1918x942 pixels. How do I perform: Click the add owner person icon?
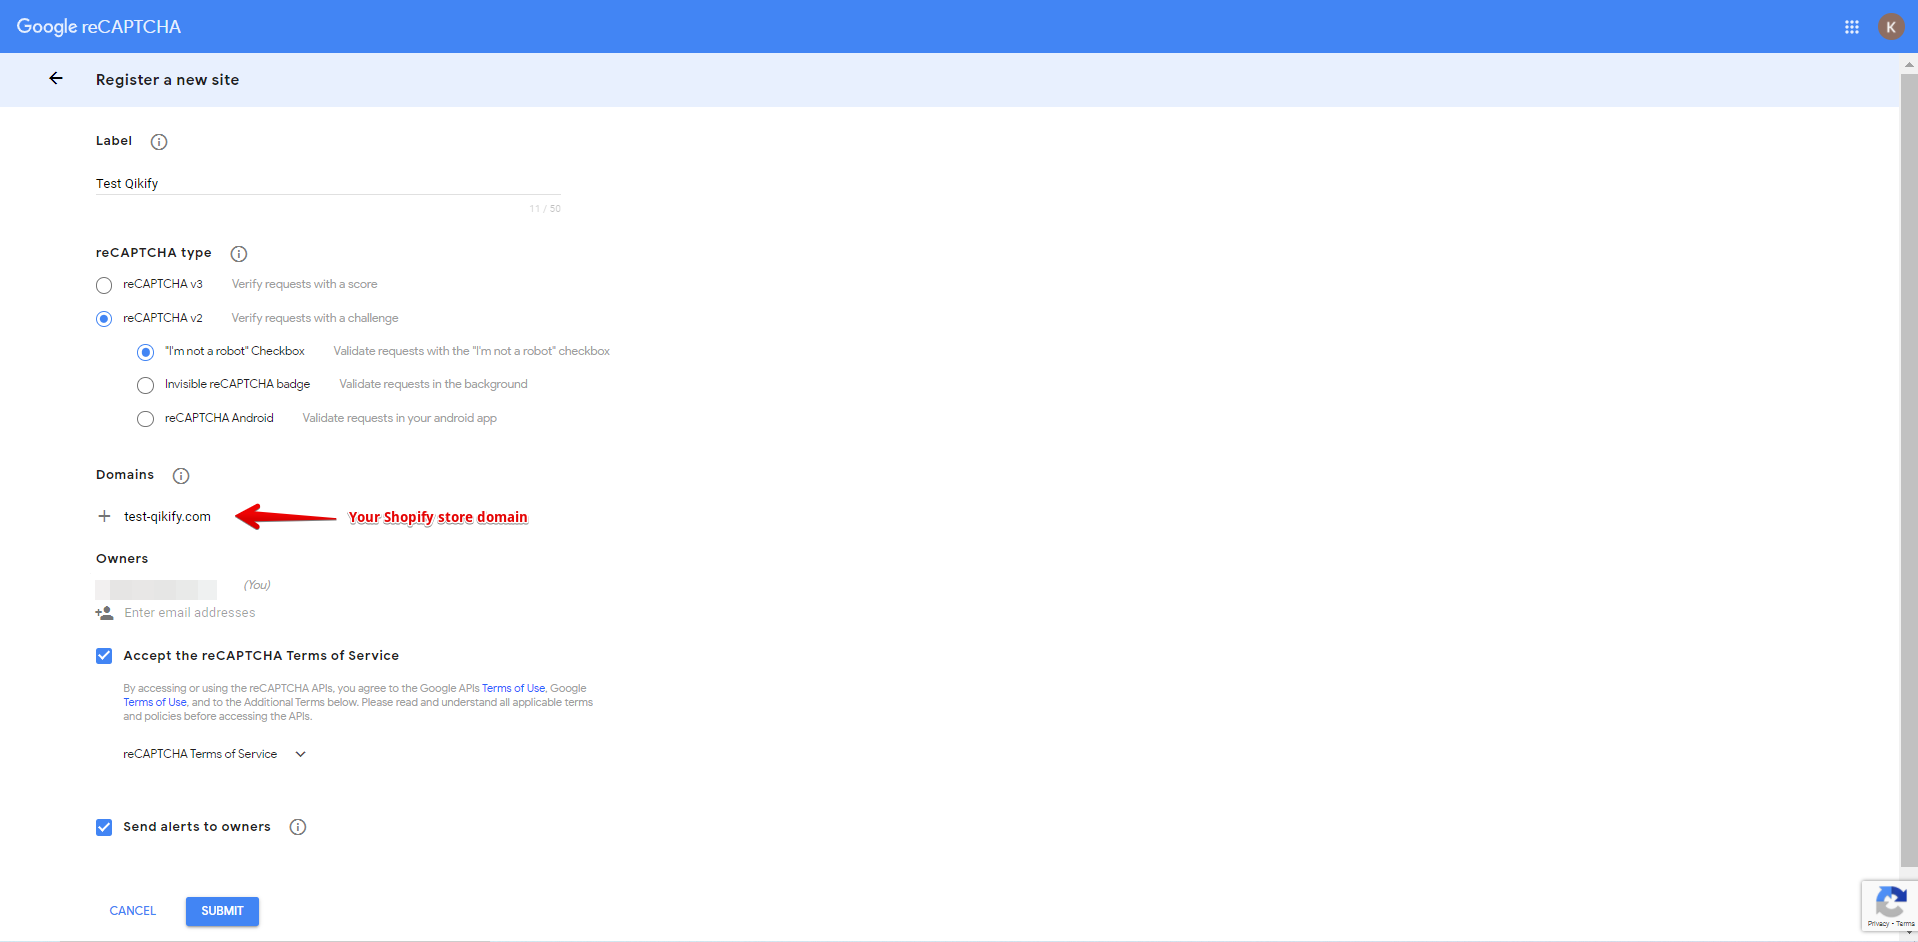pyautogui.click(x=104, y=613)
